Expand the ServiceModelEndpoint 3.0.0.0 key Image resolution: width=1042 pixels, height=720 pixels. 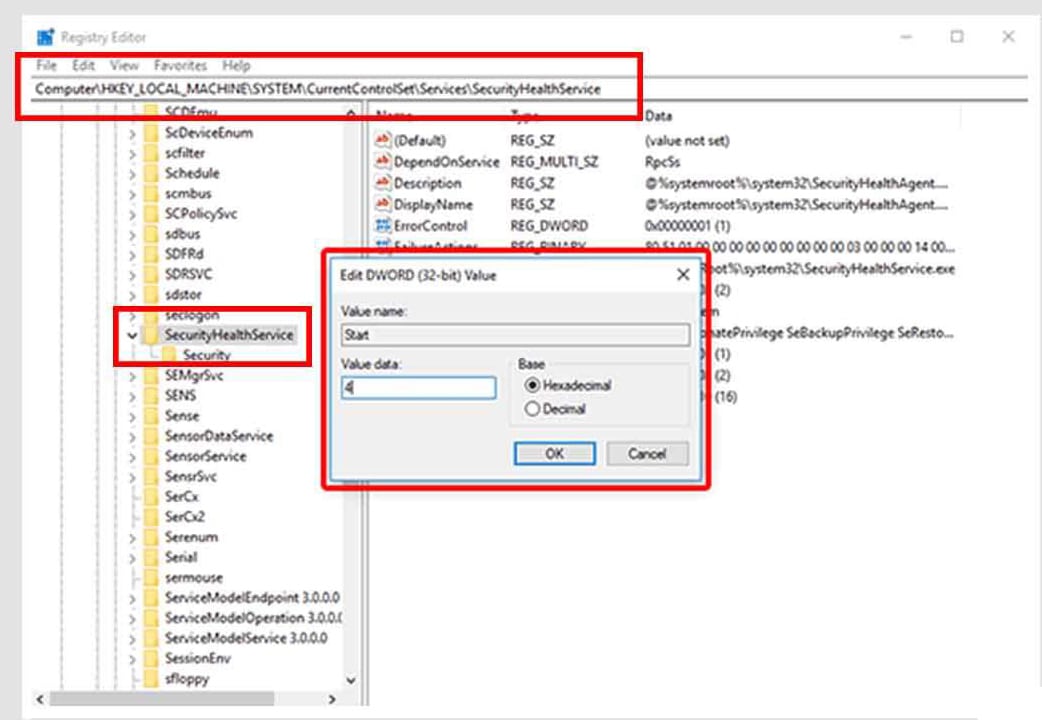(132, 598)
